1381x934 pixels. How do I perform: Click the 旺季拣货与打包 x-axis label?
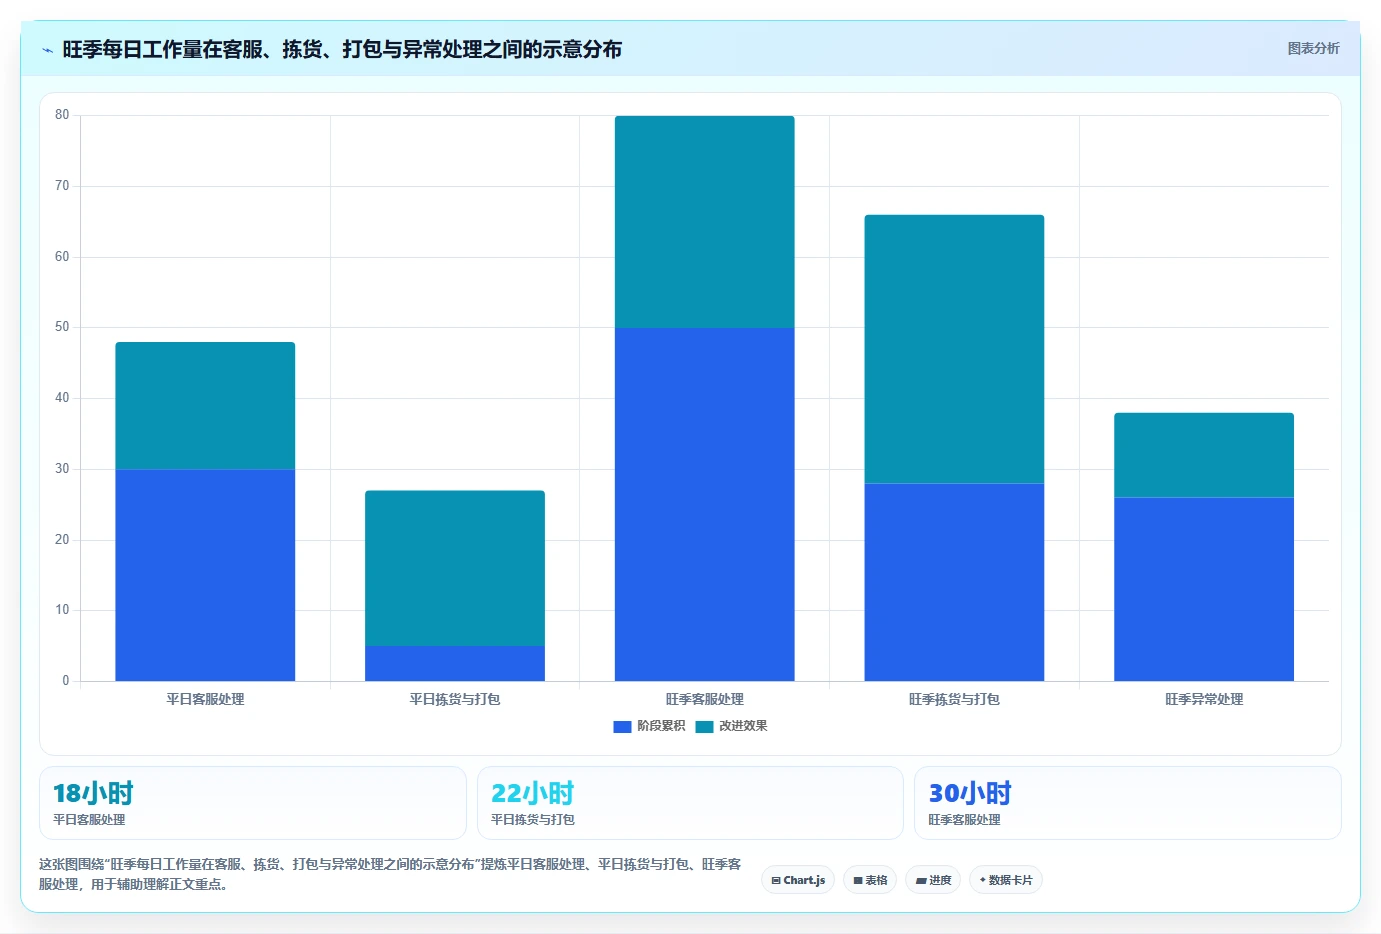coord(954,699)
